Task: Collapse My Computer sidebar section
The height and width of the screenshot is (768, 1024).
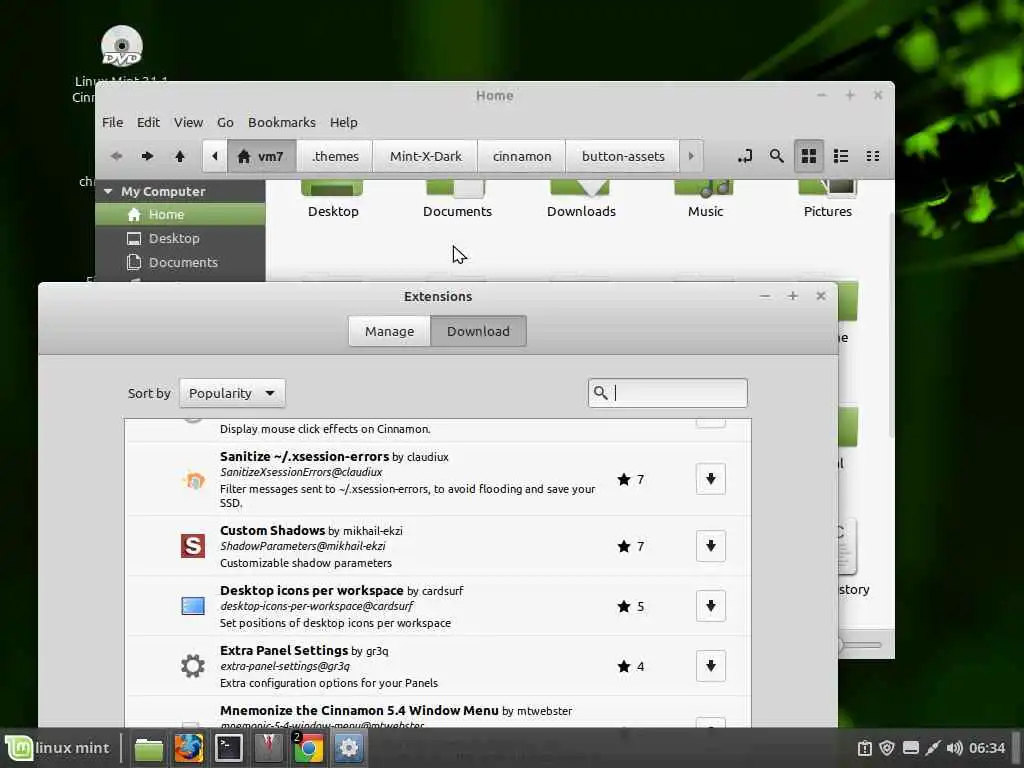Action: click(108, 191)
